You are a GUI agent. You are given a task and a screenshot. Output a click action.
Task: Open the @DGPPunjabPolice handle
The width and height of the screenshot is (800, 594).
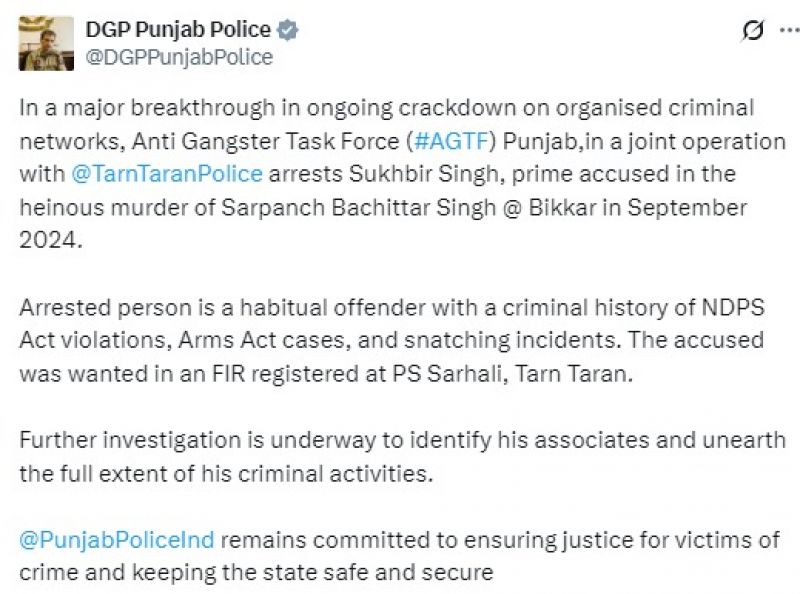(180, 57)
